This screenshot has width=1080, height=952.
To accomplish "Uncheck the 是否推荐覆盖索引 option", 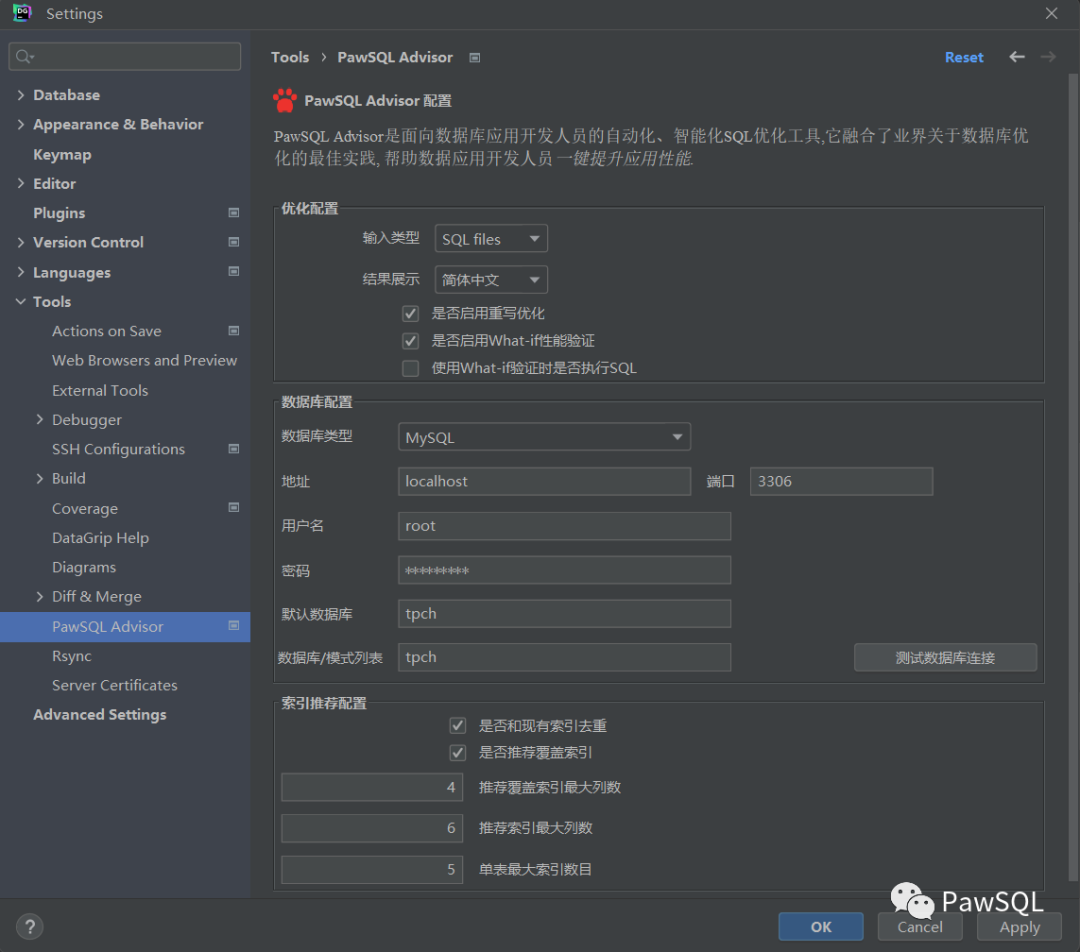I will point(458,752).
